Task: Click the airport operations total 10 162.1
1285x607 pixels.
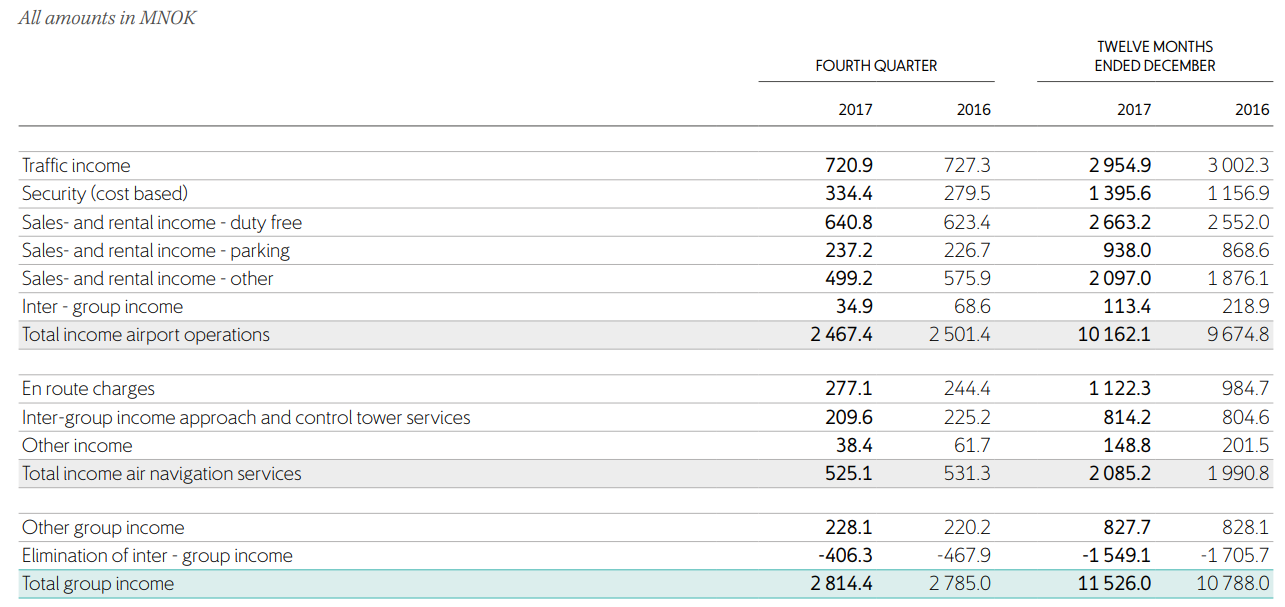Action: (1114, 335)
